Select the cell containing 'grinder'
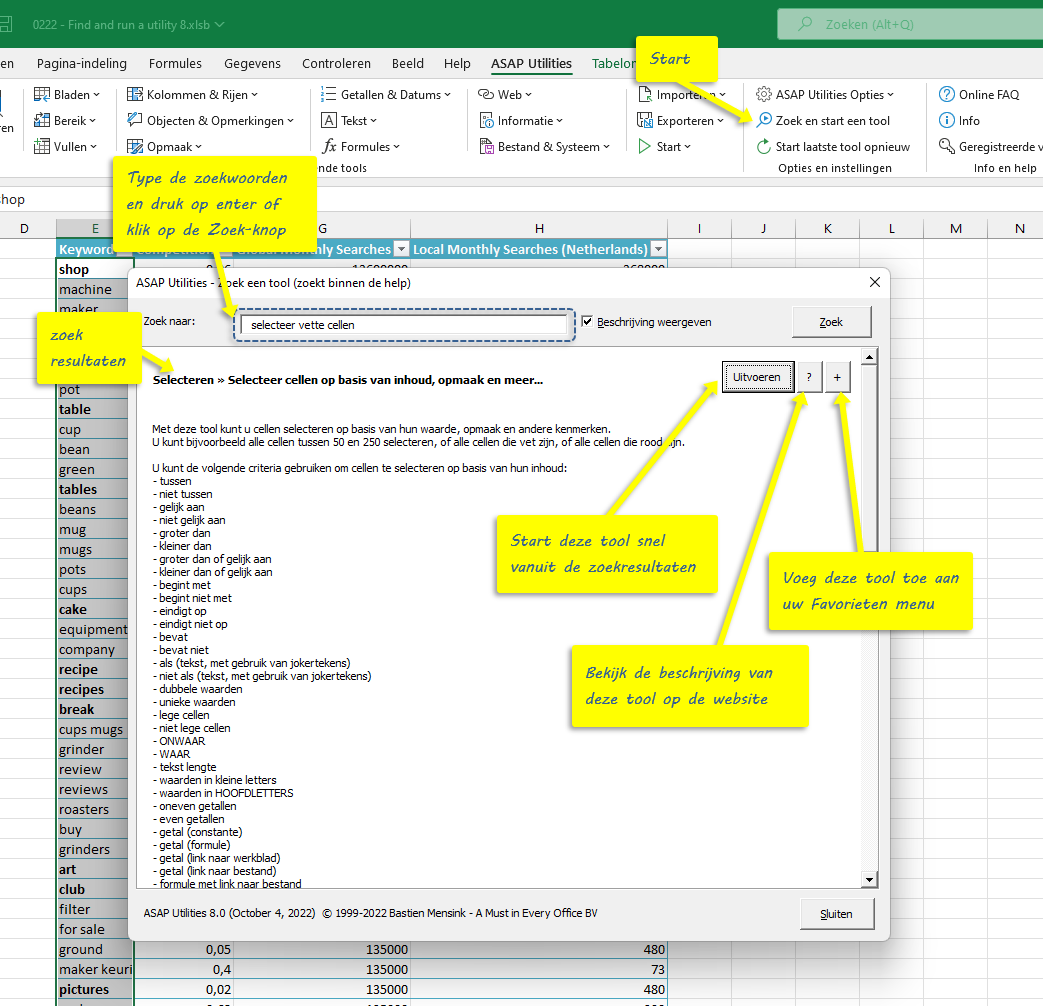Viewport: 1043px width, 1006px height. [92, 749]
